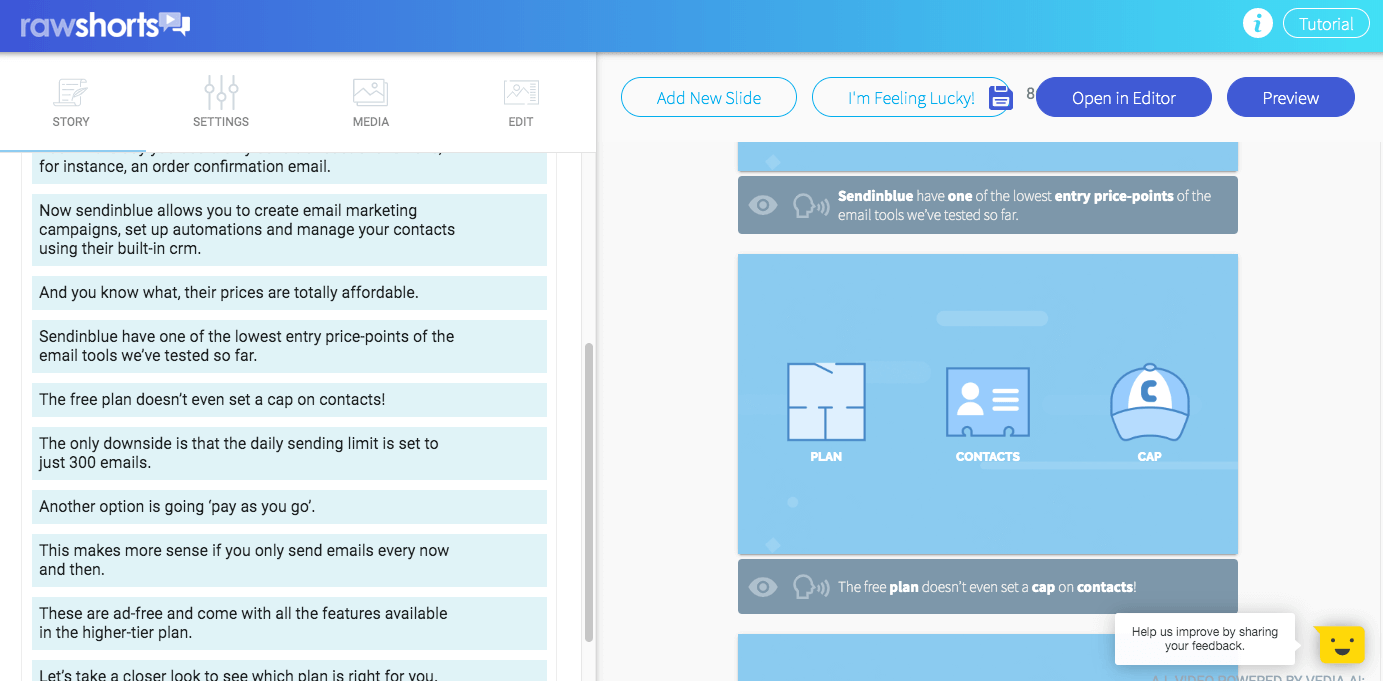This screenshot has height=681, width=1383.
Task: Select story line 'This makes more sense if'
Action: 289,560
